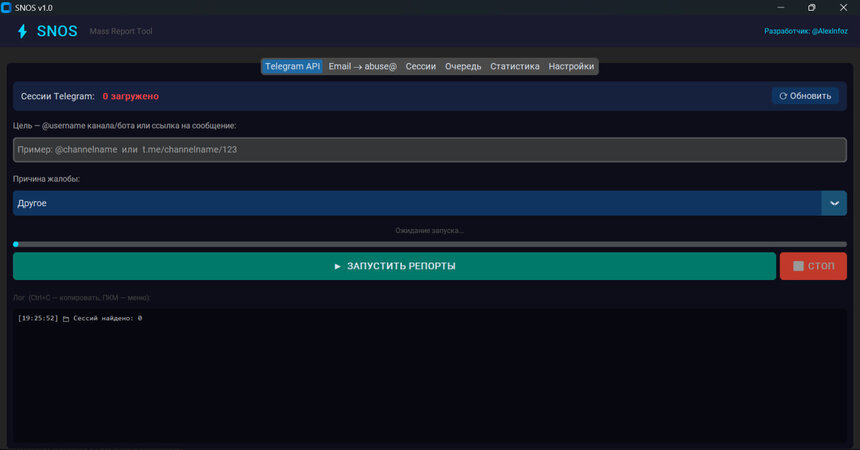The width and height of the screenshot is (860, 450).
Task: Open the Настройки tab
Action: tap(571, 66)
